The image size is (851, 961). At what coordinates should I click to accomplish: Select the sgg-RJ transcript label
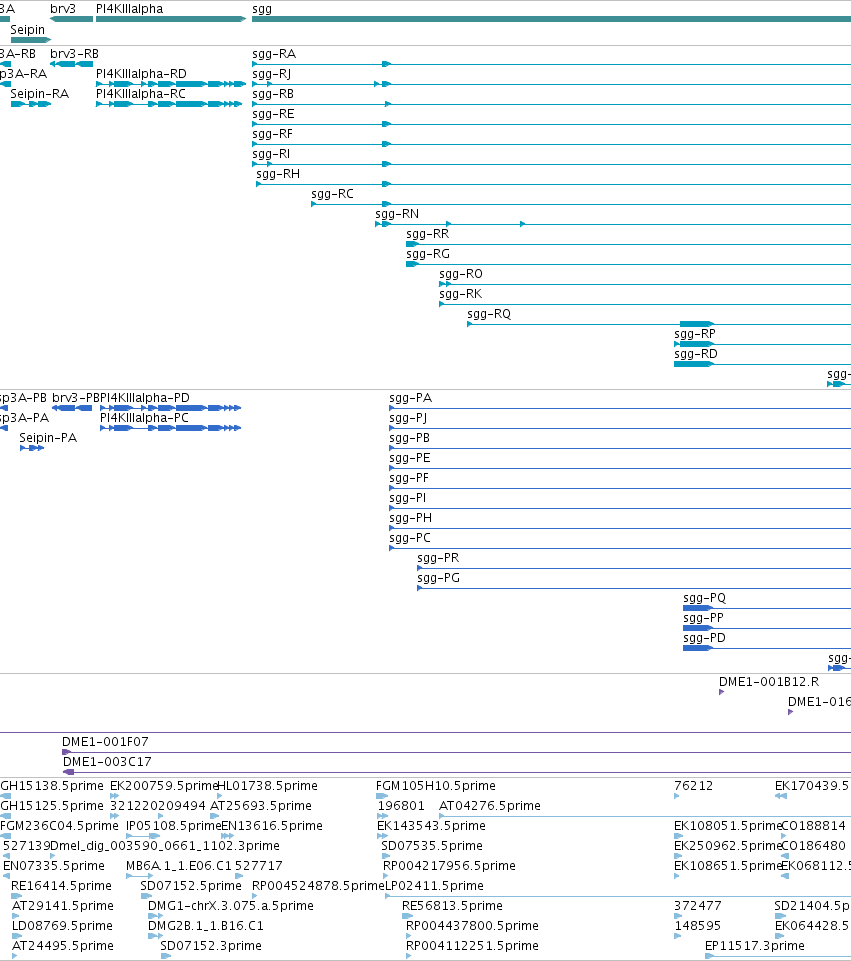(x=271, y=74)
